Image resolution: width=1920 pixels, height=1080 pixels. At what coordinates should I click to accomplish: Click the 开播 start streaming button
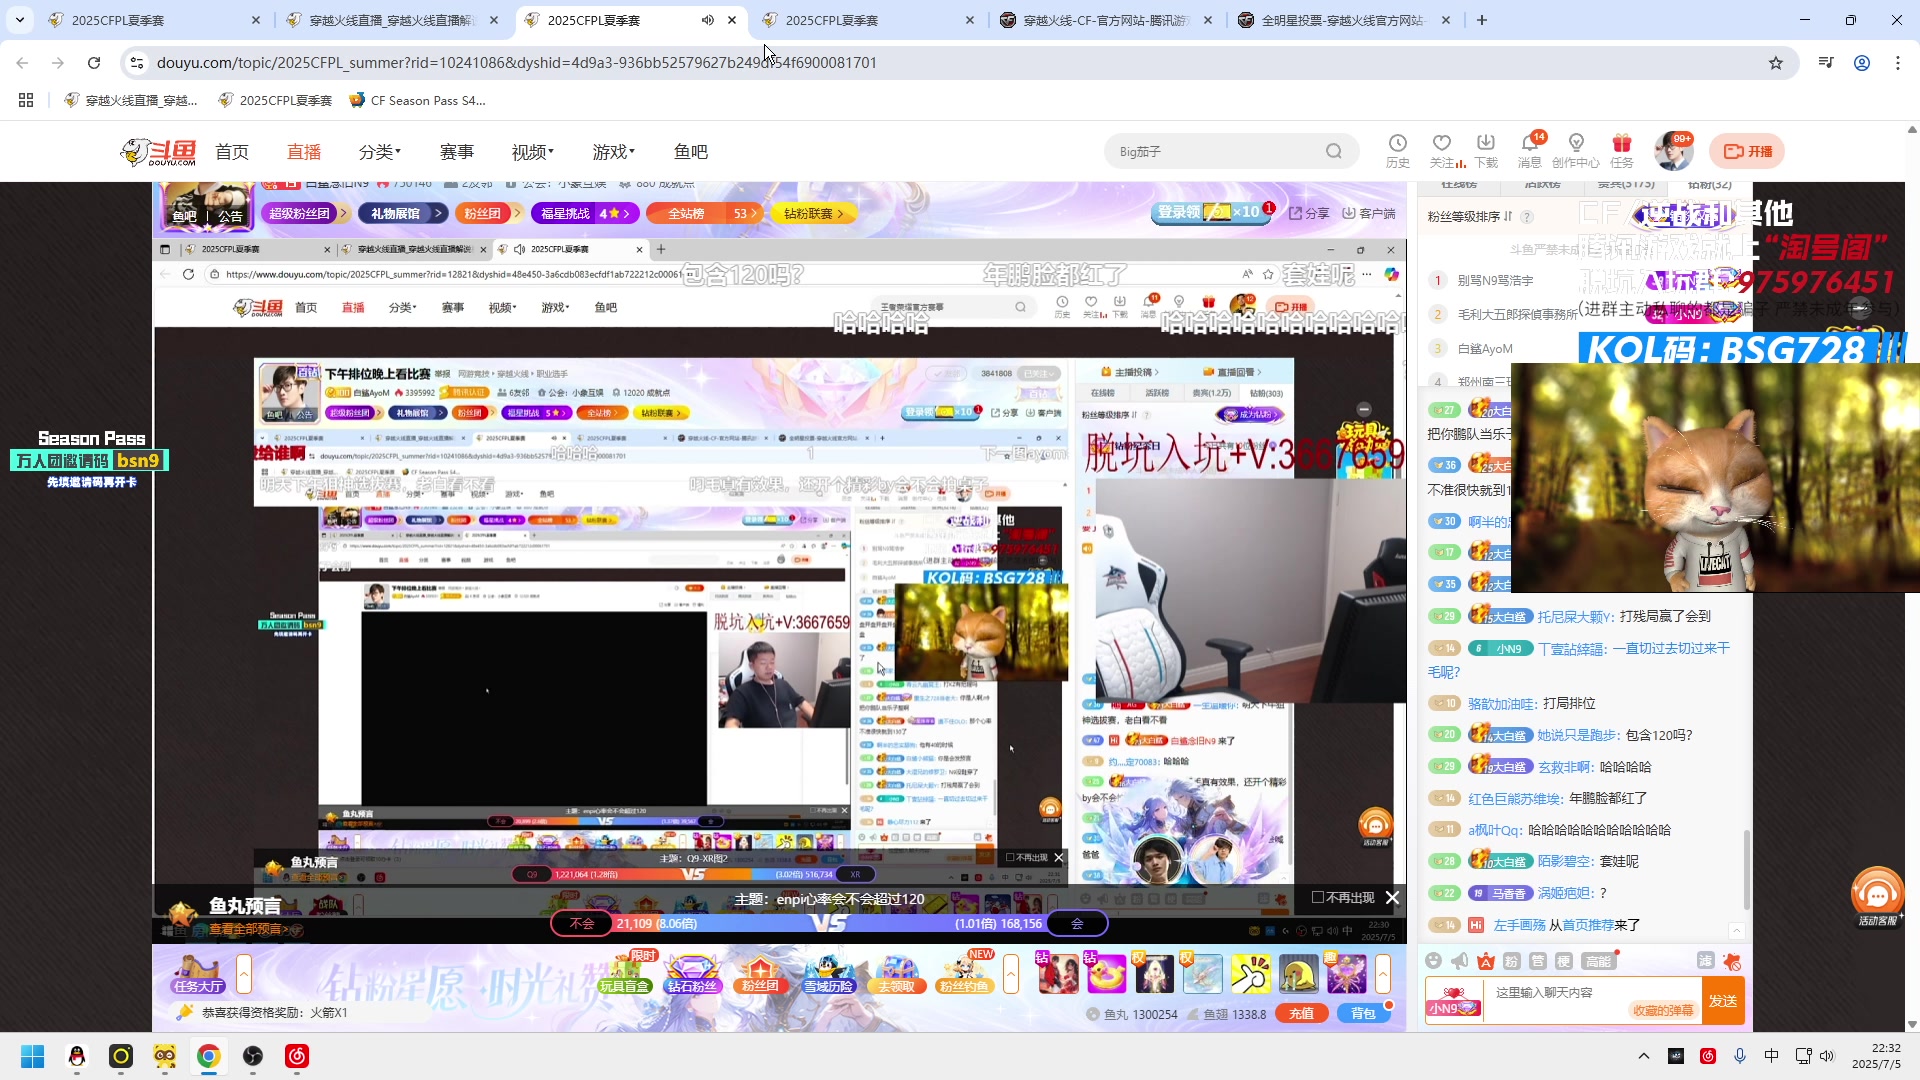pos(1747,151)
